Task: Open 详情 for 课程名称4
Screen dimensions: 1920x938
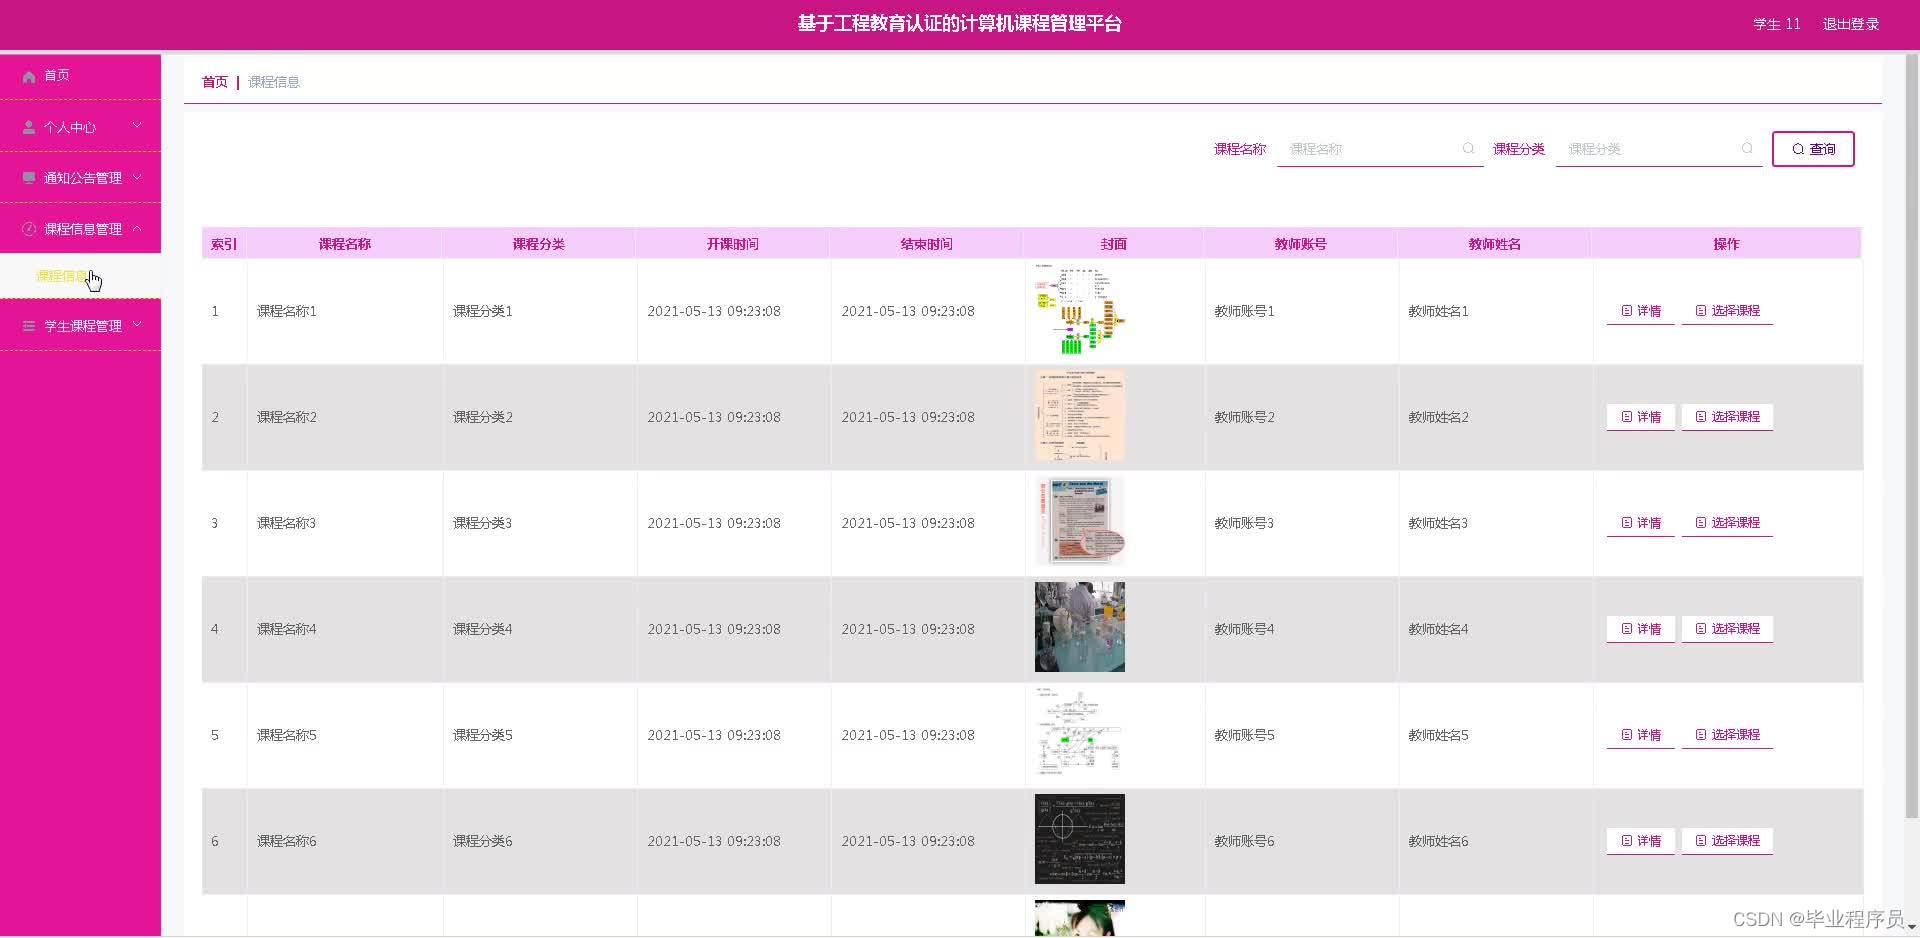Action: 1641,629
